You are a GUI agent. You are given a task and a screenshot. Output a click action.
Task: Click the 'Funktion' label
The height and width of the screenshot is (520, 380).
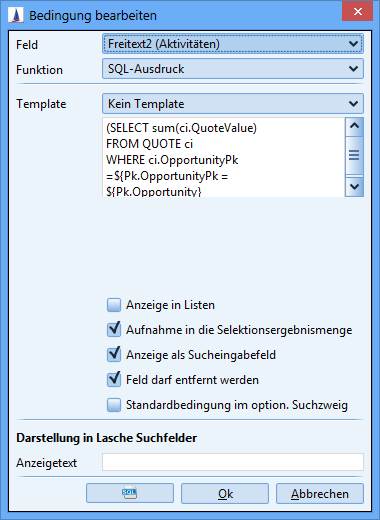39,70
